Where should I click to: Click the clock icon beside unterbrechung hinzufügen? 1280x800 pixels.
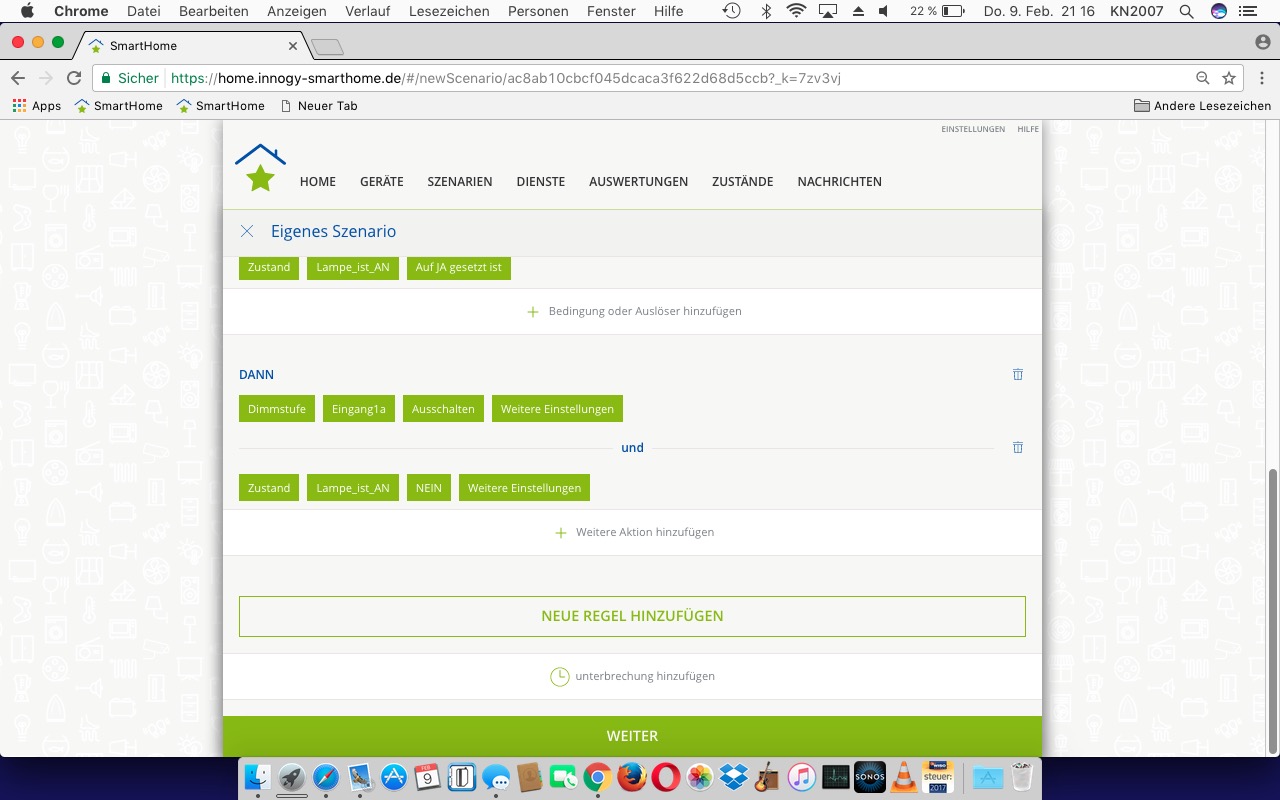560,677
